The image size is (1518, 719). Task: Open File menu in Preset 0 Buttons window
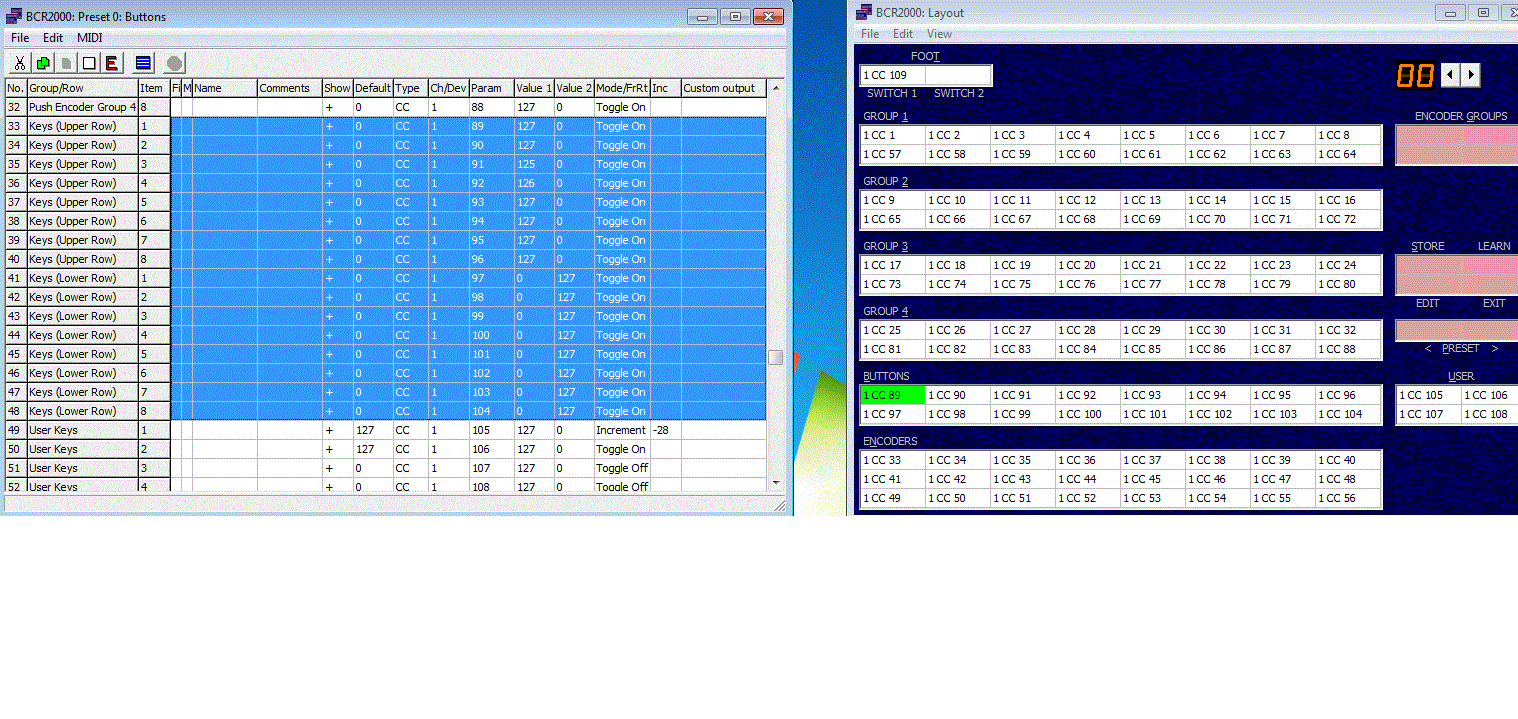(x=20, y=38)
